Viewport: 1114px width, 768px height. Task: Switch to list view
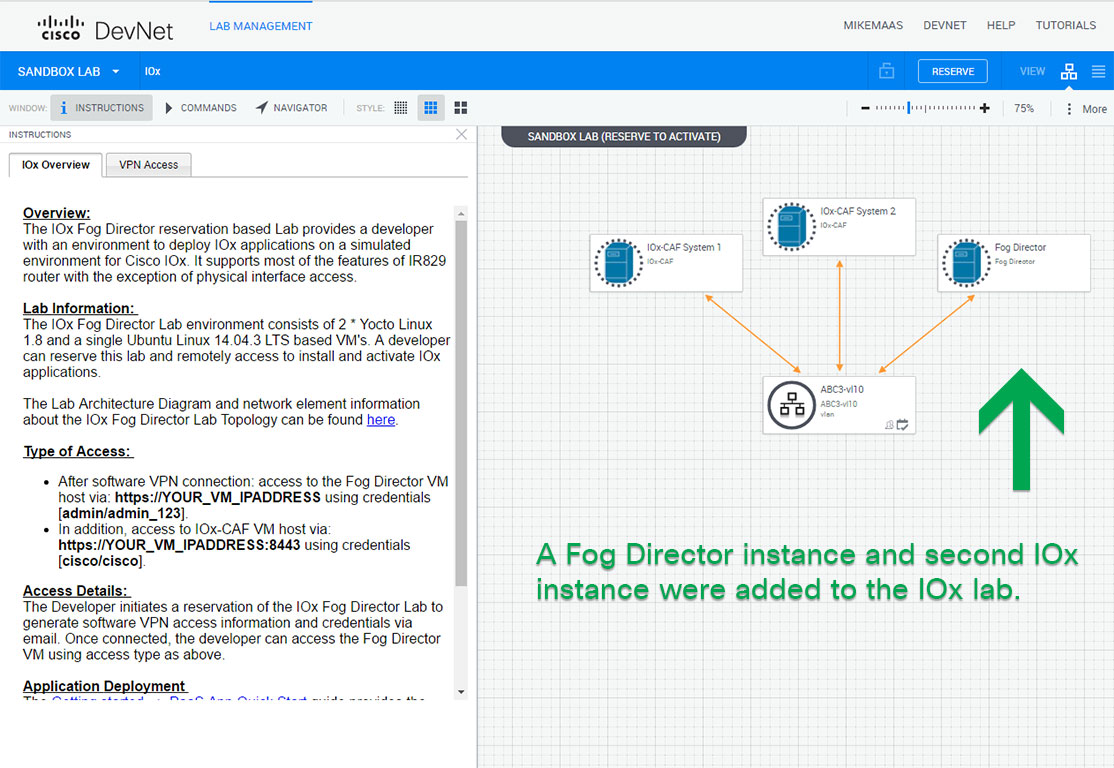pyautogui.click(x=1098, y=72)
